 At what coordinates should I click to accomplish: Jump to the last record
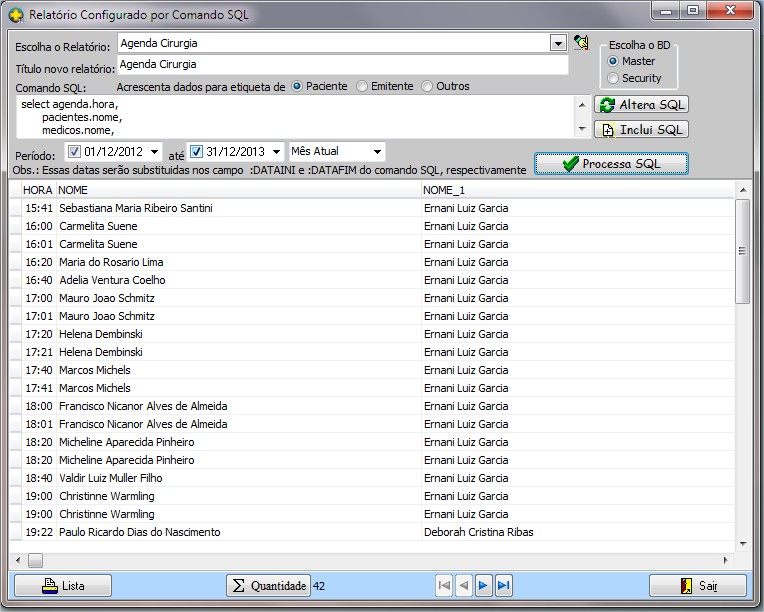coord(504,585)
